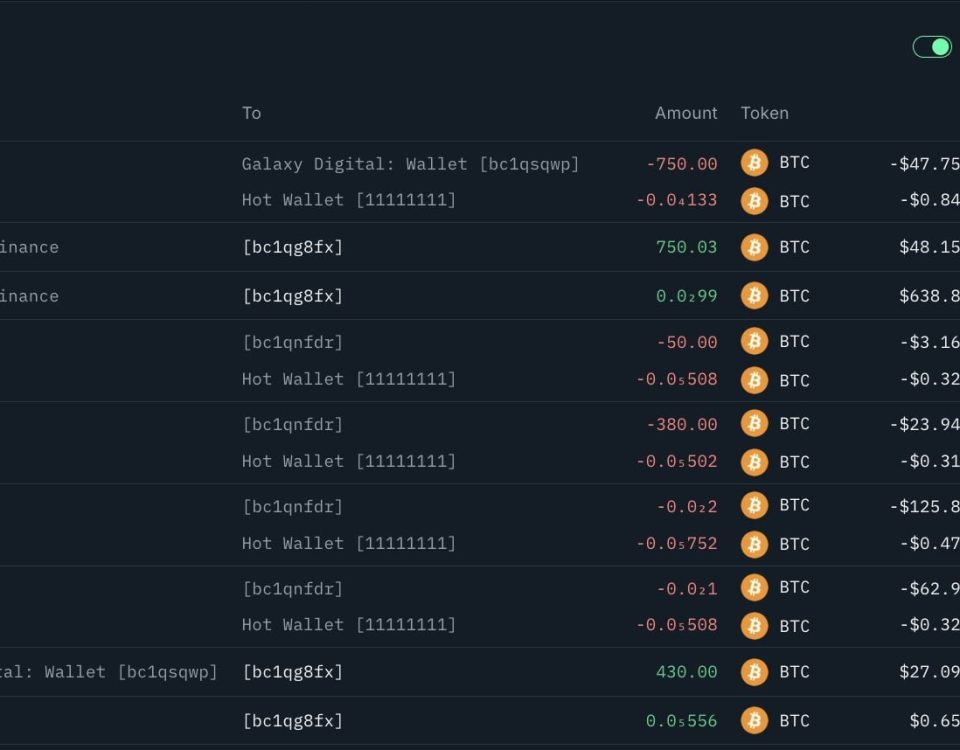Click the BTC label in the -750.00 row
The width and height of the screenshot is (960, 750).
click(x=794, y=163)
